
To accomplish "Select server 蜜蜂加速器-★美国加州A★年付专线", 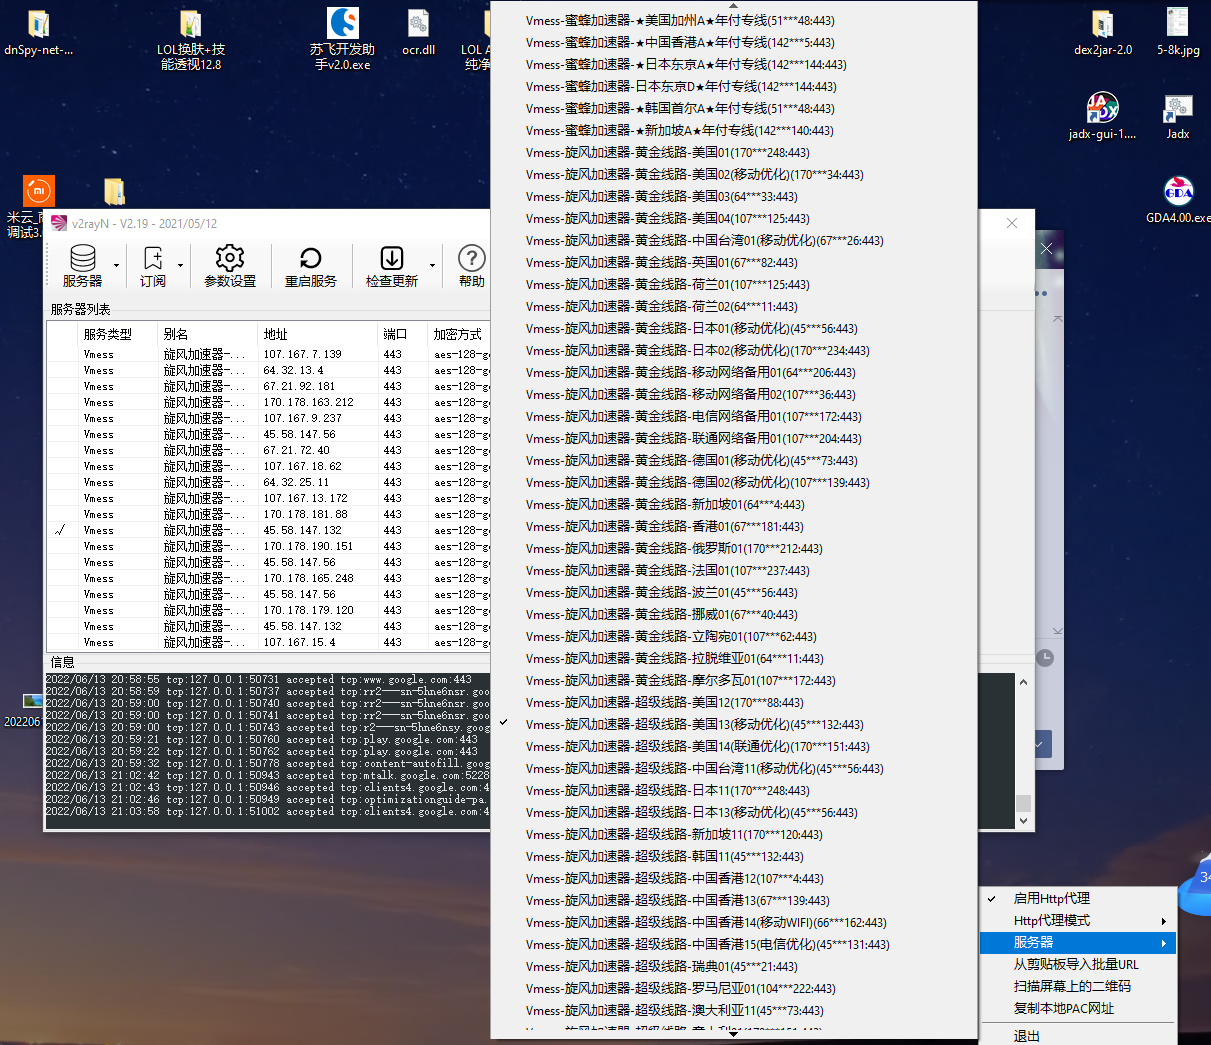I will (x=733, y=20).
